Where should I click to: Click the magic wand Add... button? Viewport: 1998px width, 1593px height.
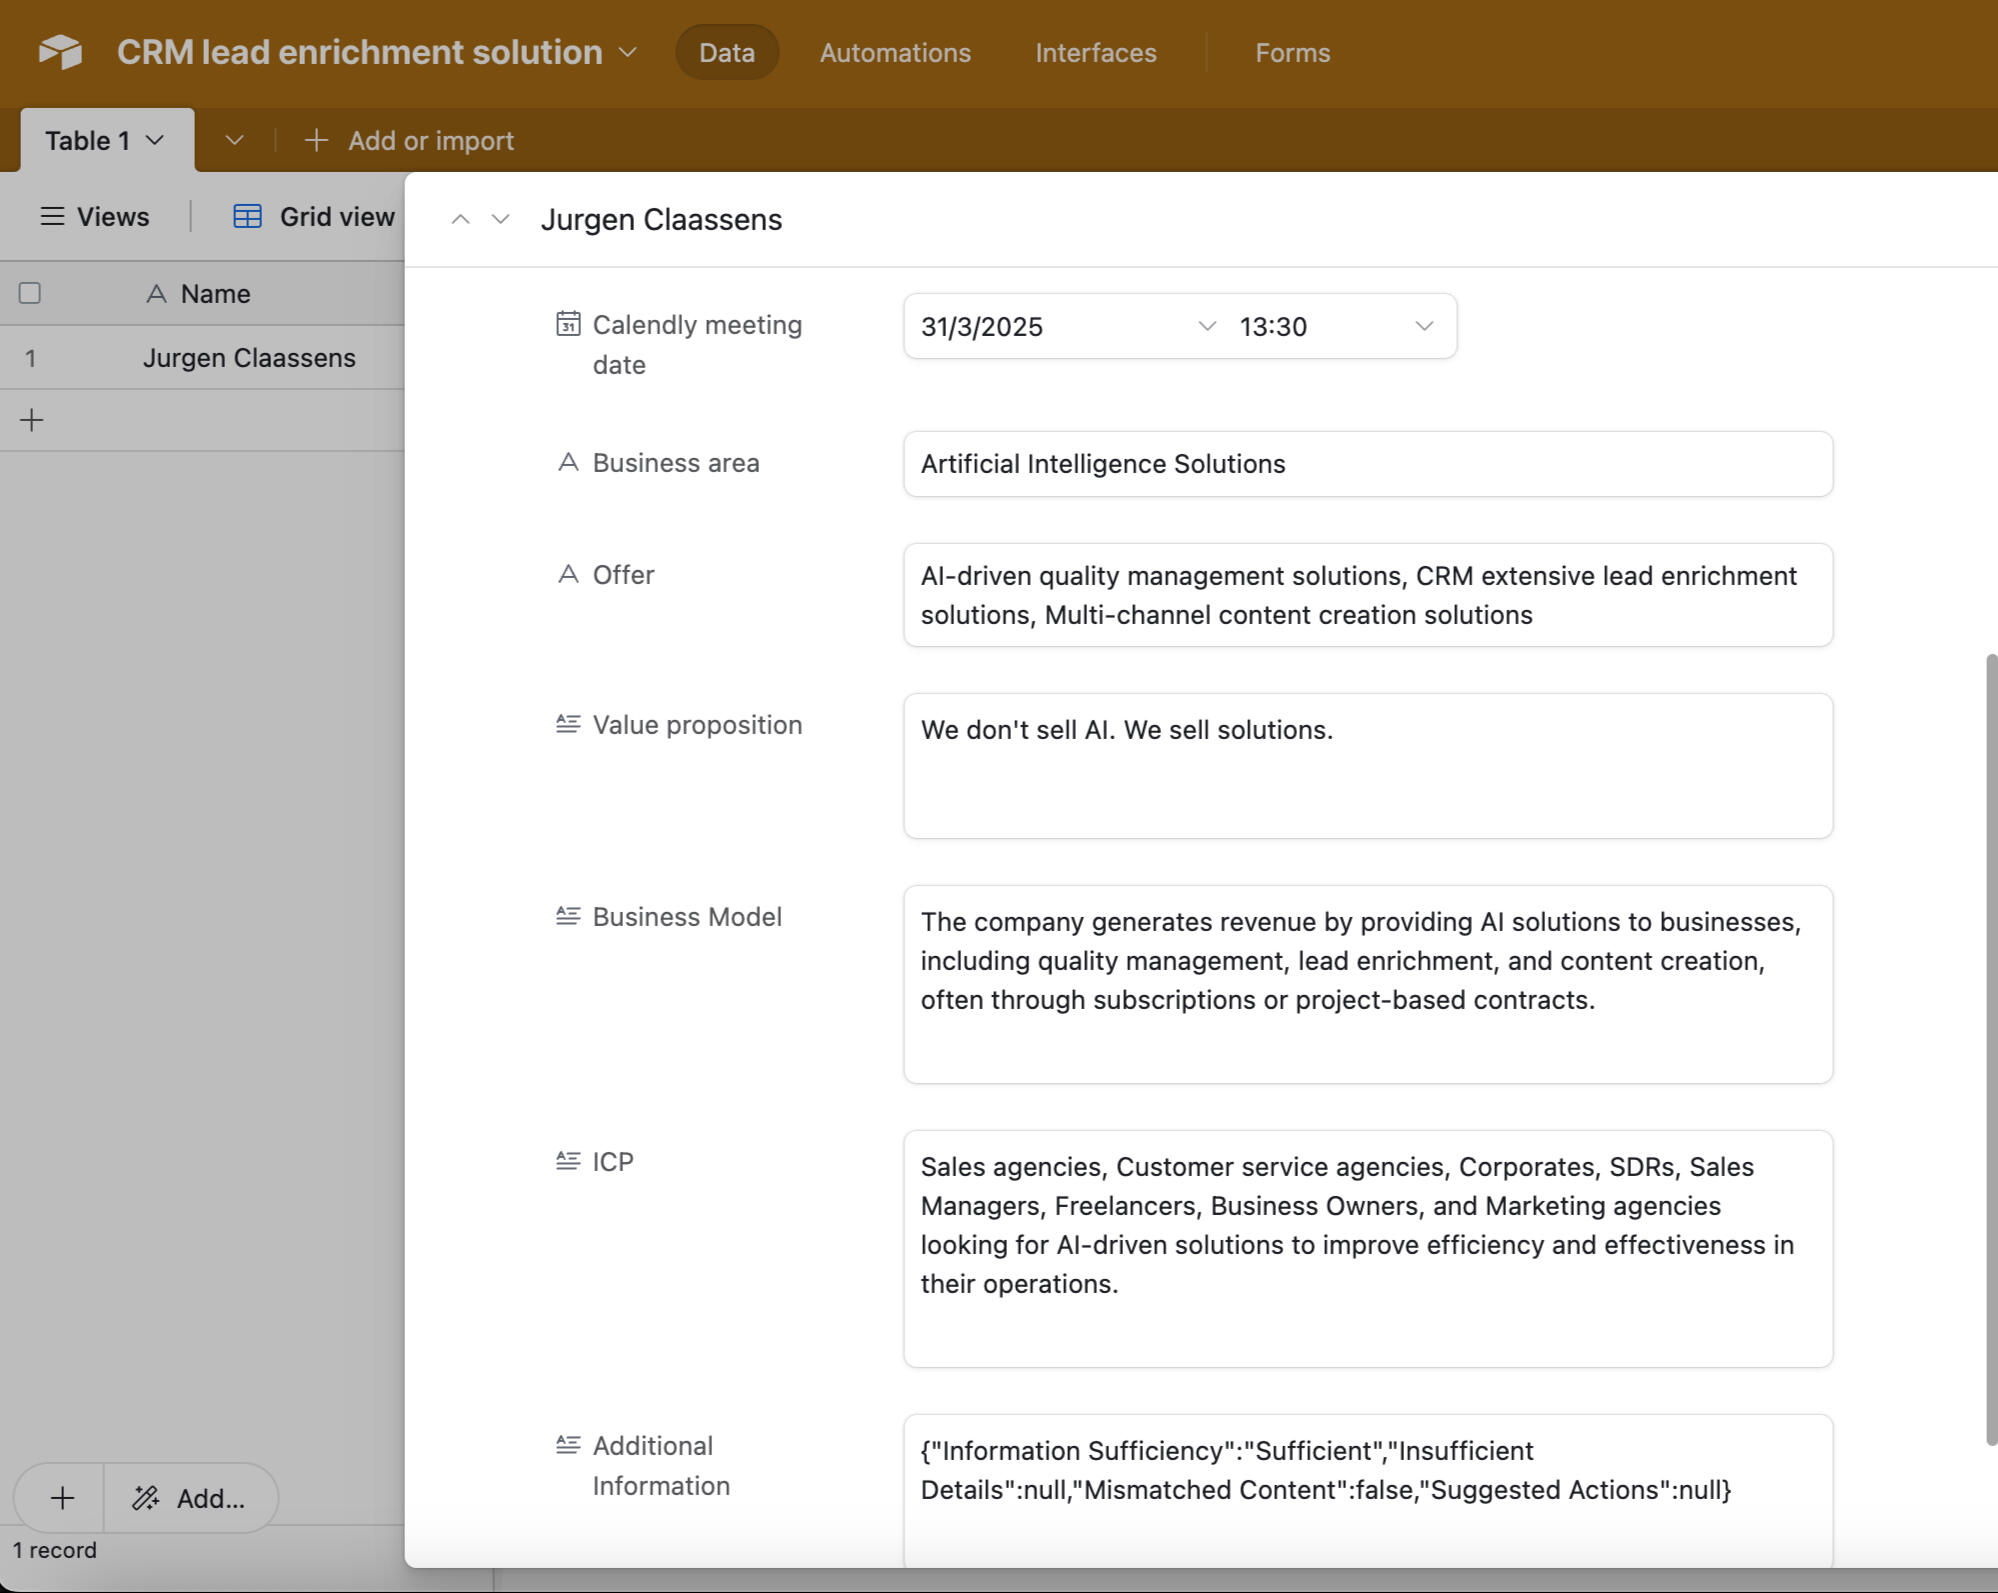pyautogui.click(x=190, y=1498)
